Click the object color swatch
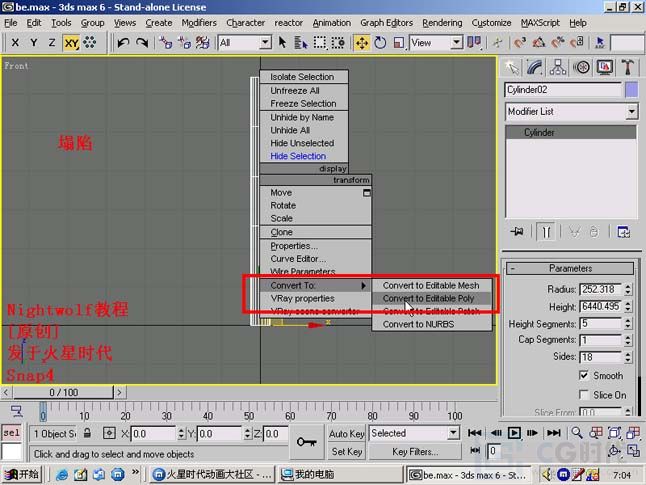646x485 pixels. pyautogui.click(x=631, y=90)
